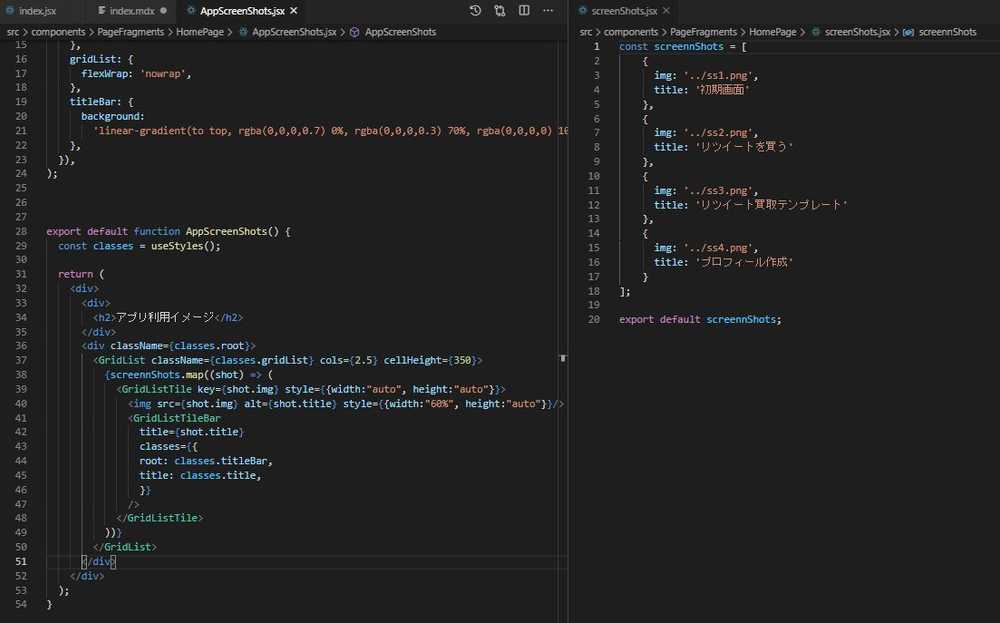1000x623 pixels.
Task: Click the cube symbol icon before AppScreenShots breadcrumb
Action: click(x=355, y=32)
